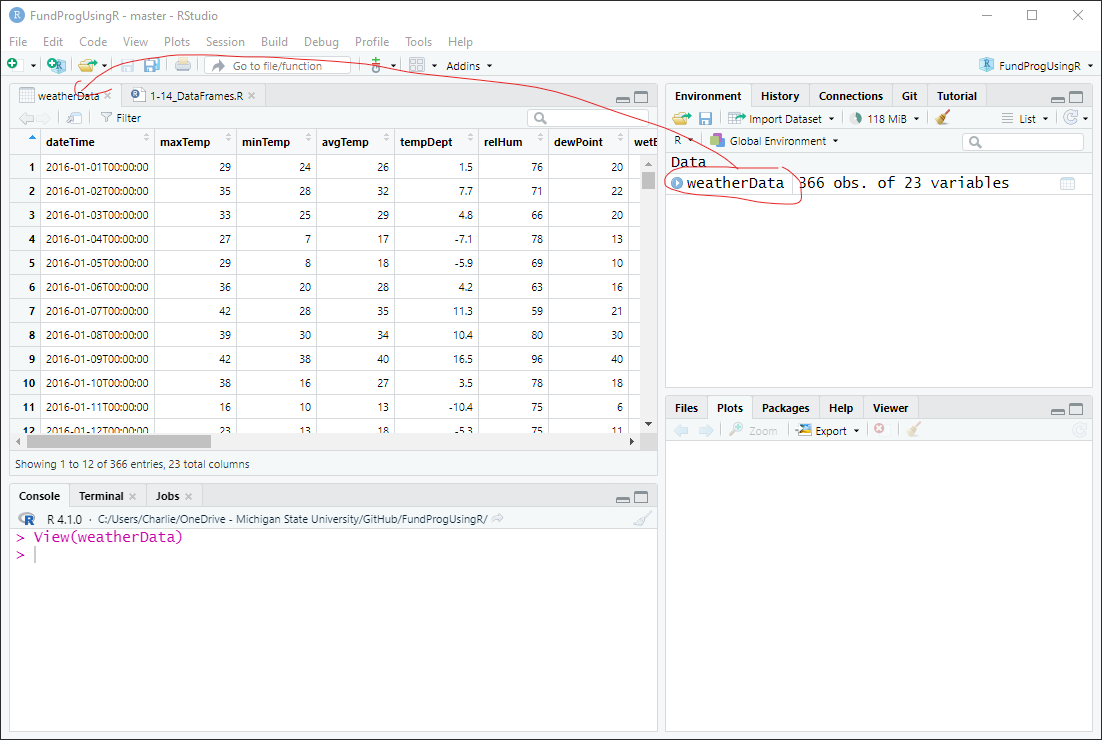Click Go to file/function field
1102x740 pixels.
click(278, 65)
